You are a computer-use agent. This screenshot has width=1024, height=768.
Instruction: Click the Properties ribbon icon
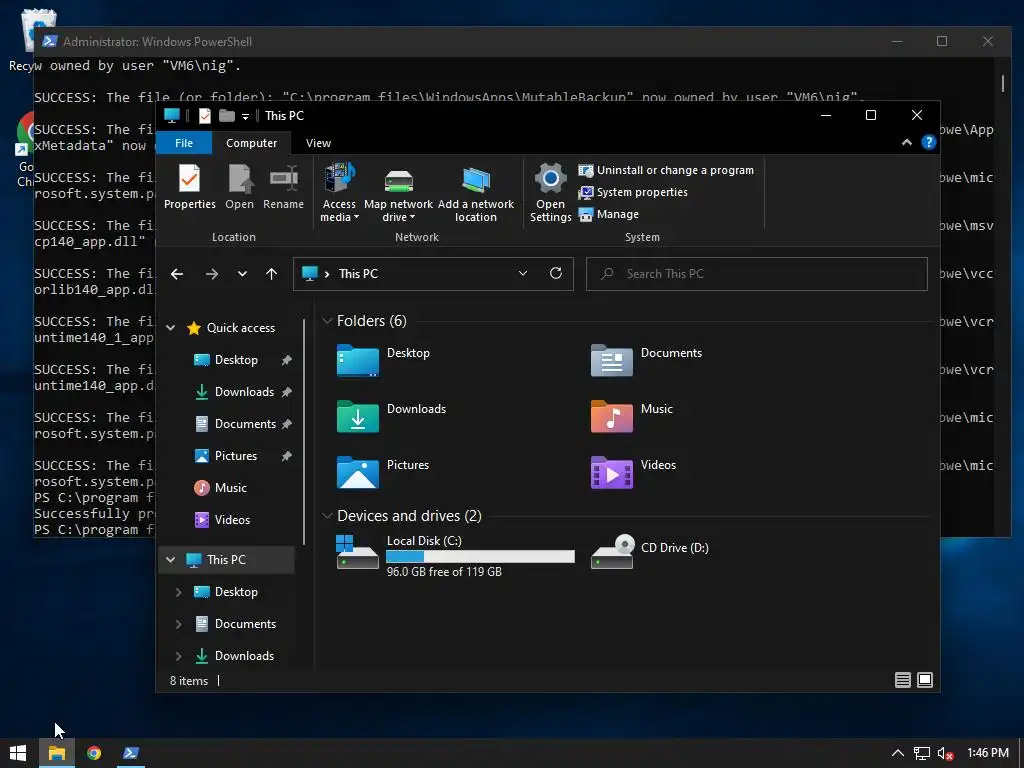189,187
